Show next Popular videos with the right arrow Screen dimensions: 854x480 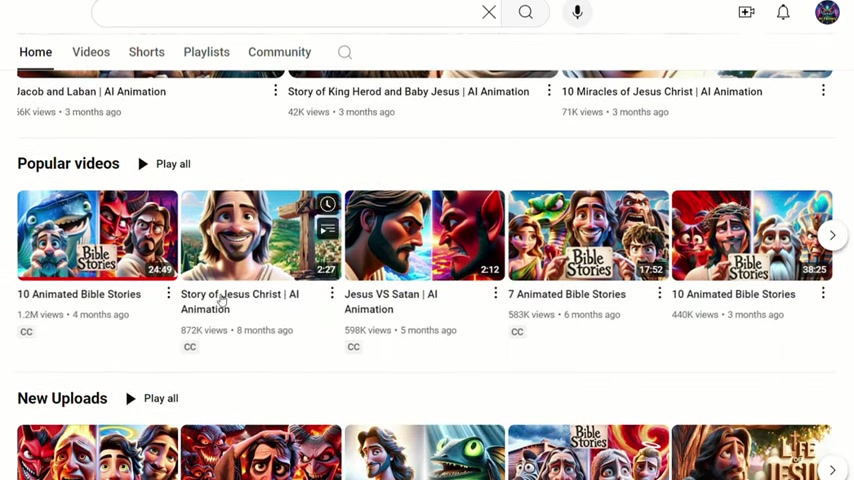(832, 235)
